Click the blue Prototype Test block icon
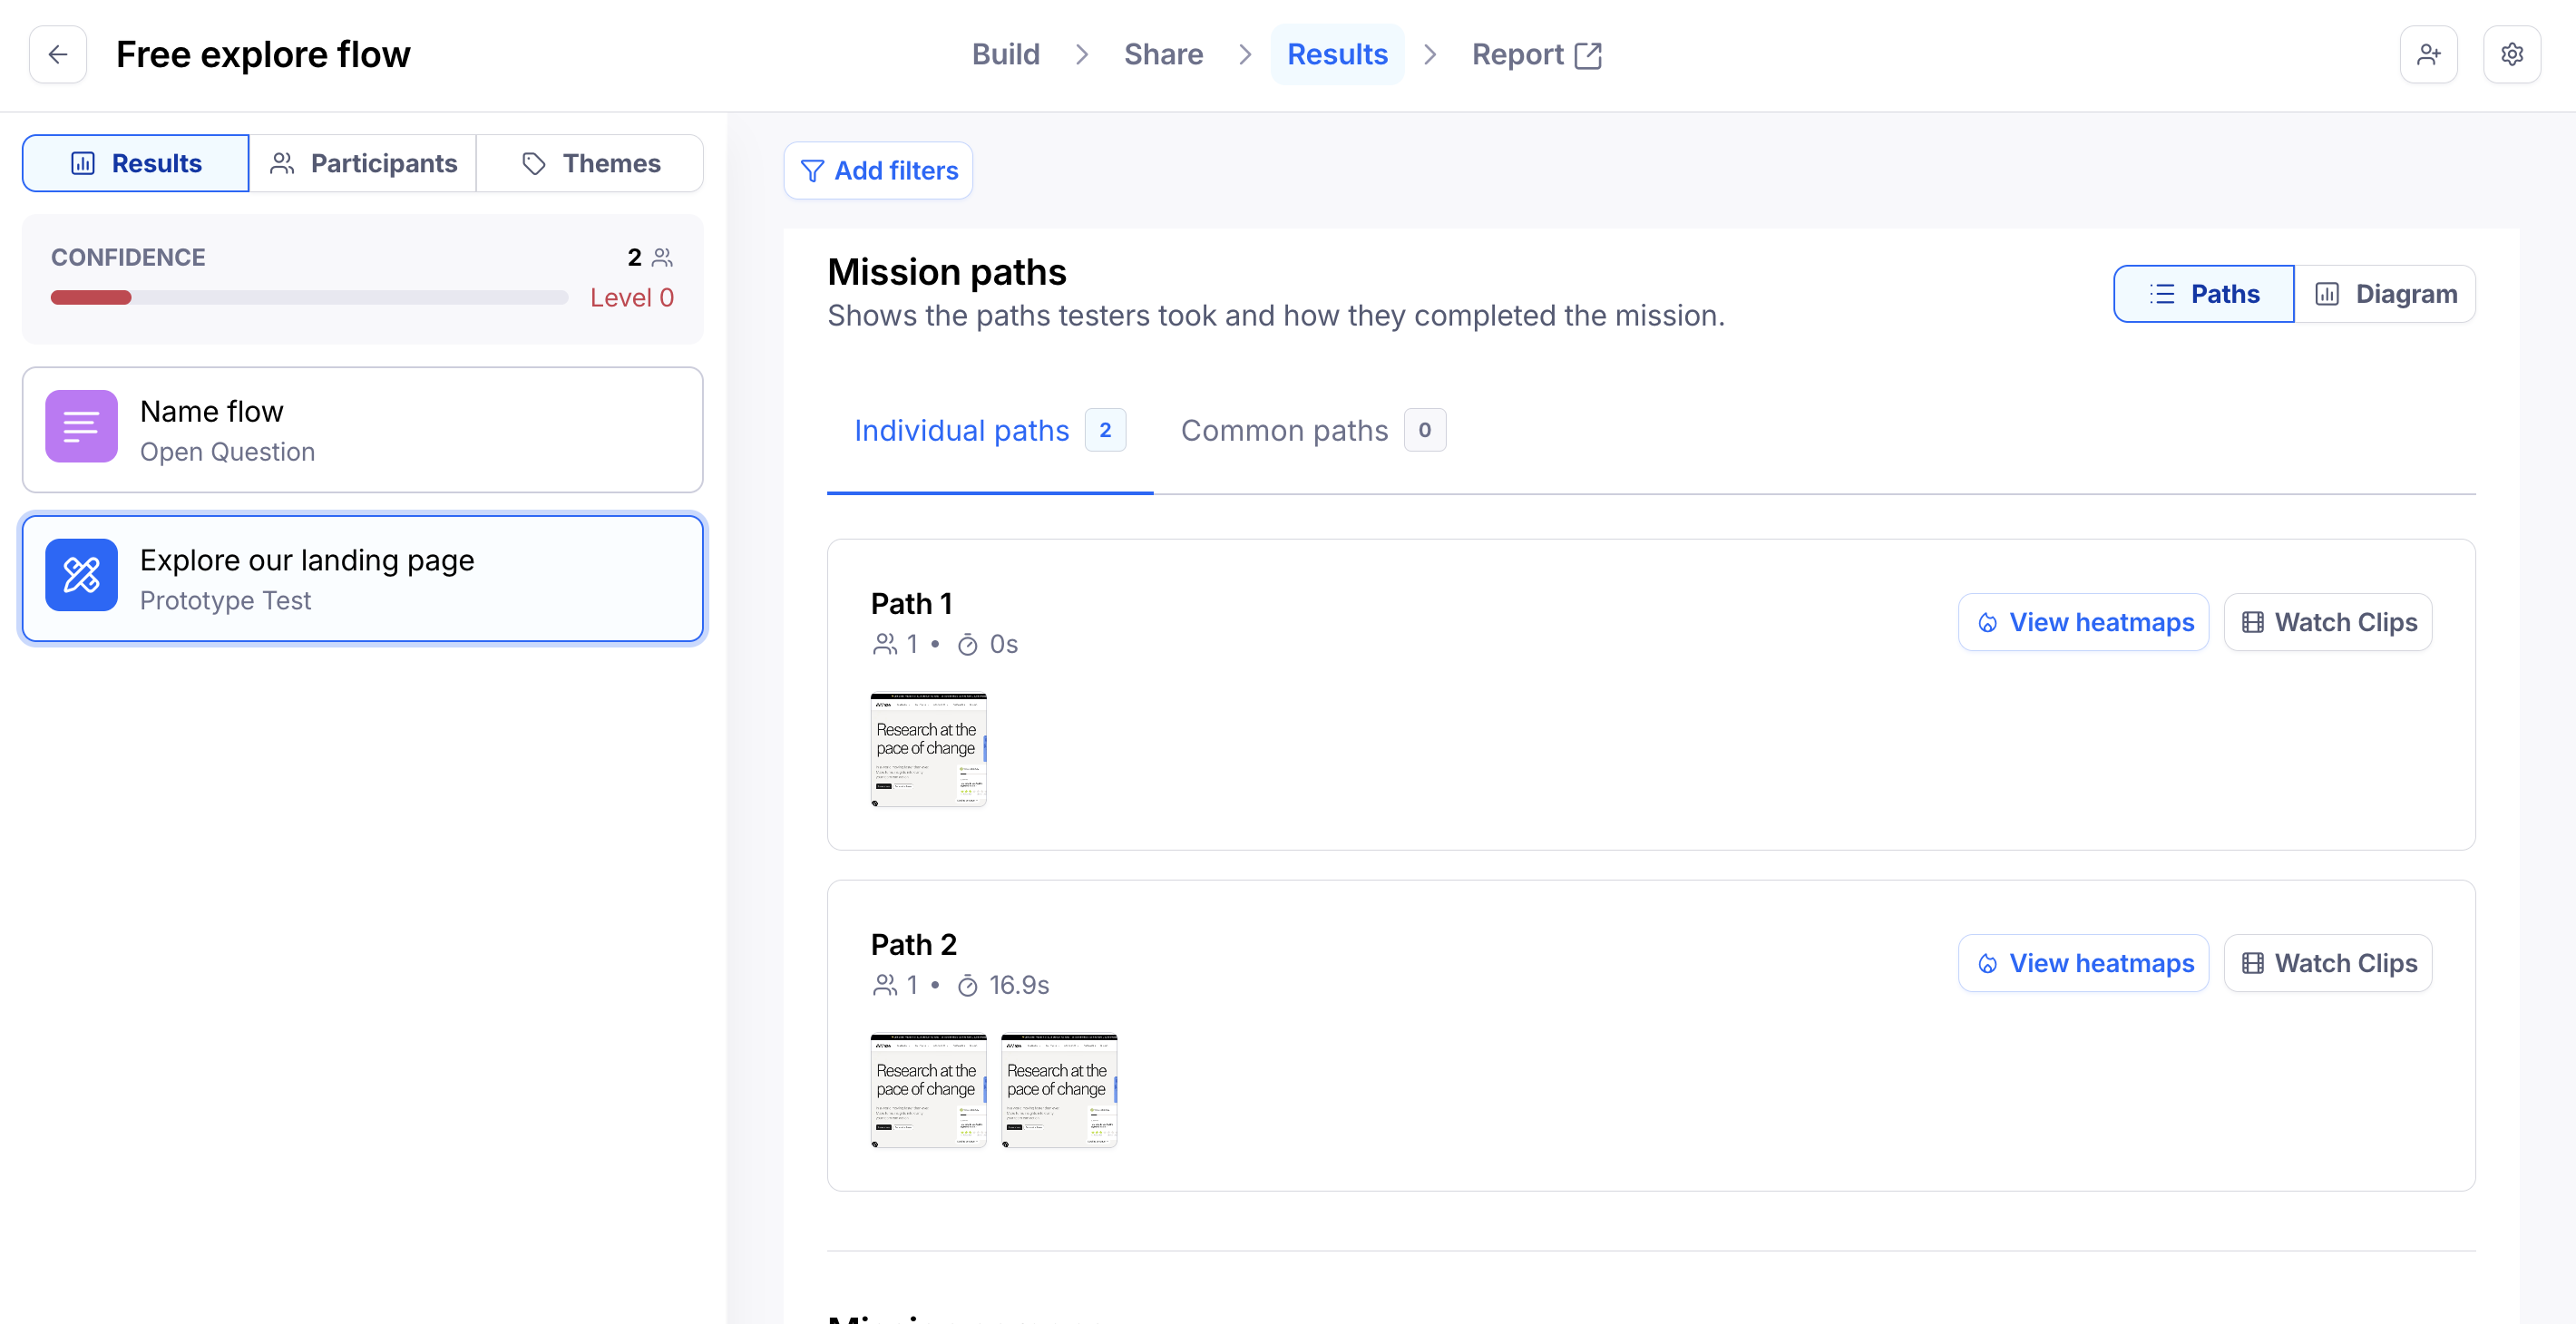Screen dimensions: 2576x1324 tap(81, 575)
